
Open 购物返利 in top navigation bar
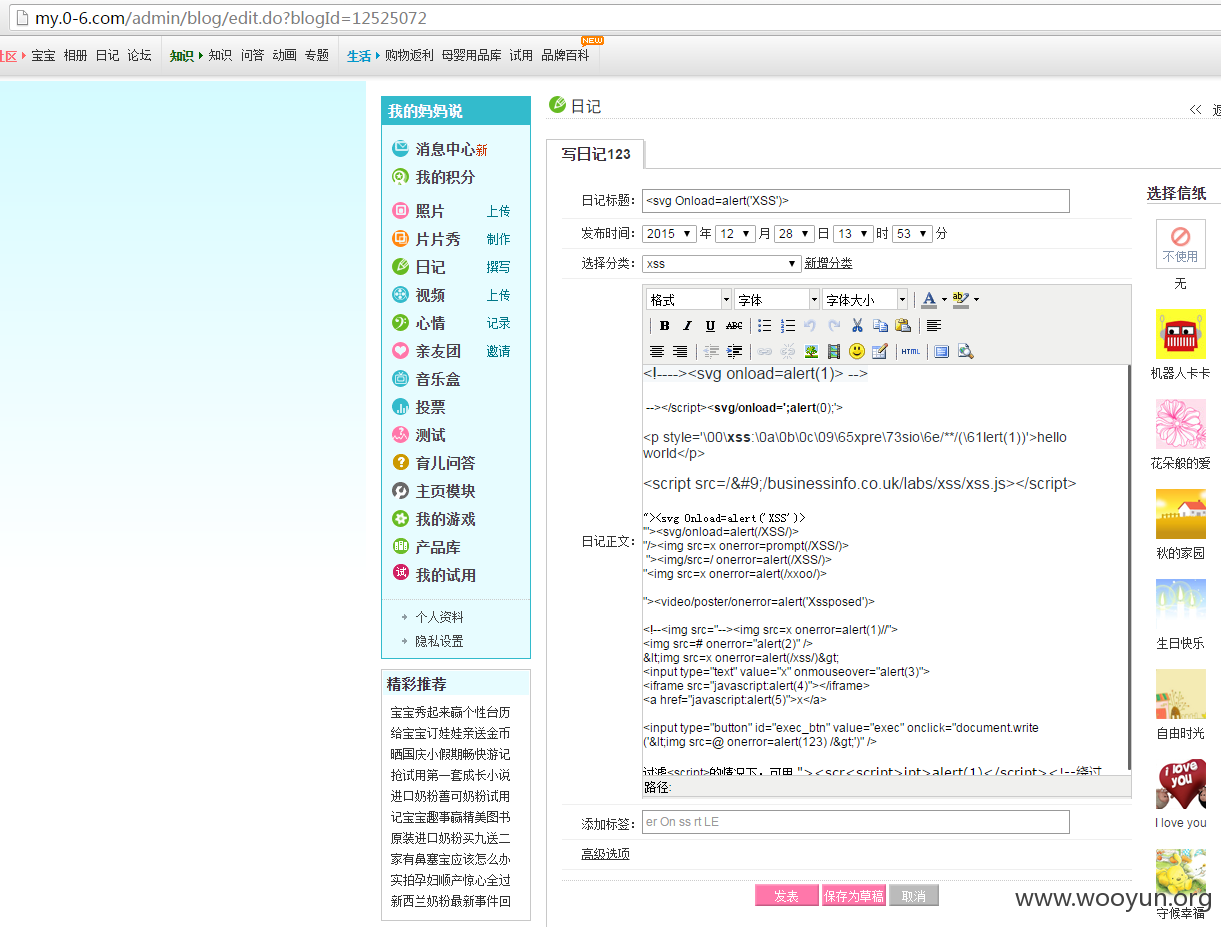click(x=410, y=55)
